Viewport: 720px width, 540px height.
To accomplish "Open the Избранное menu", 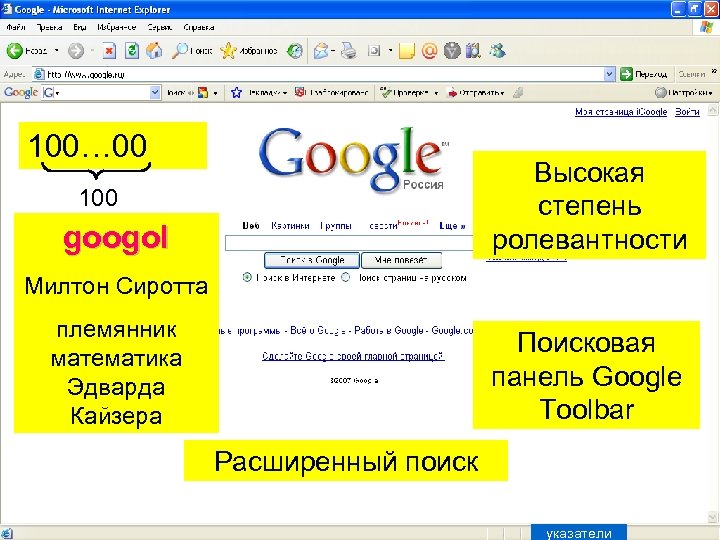I will click(117, 27).
